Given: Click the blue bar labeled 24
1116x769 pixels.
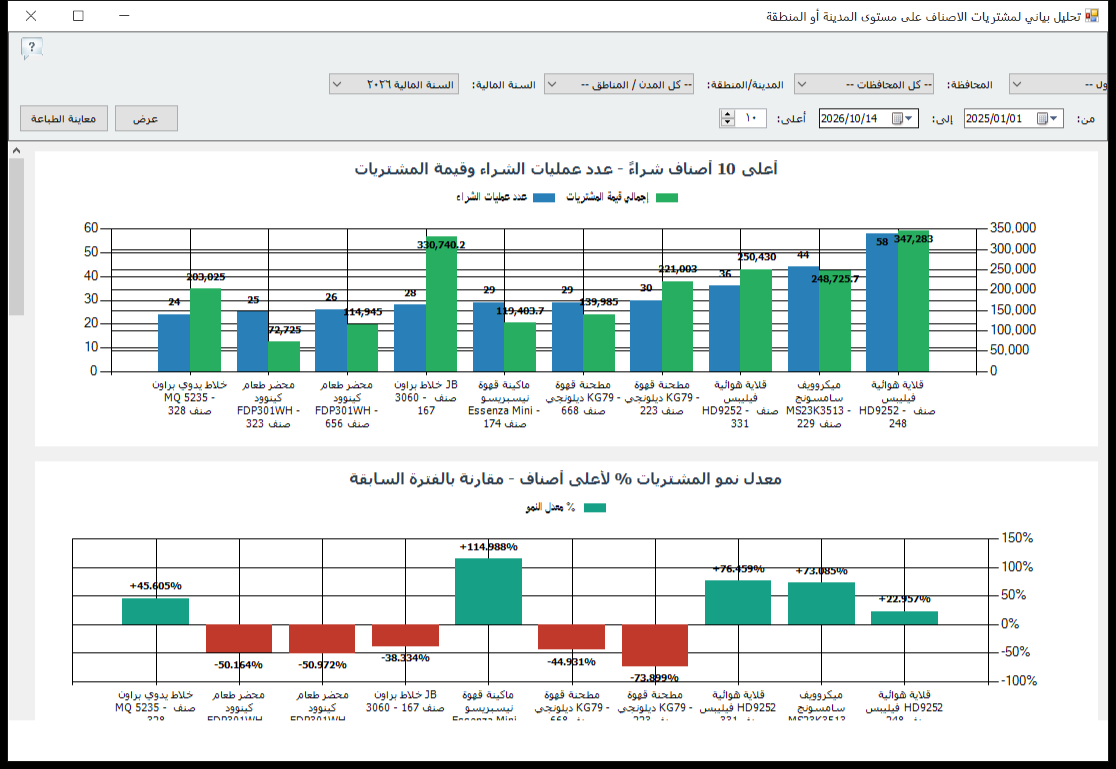Looking at the screenshot, I should coord(174,343).
